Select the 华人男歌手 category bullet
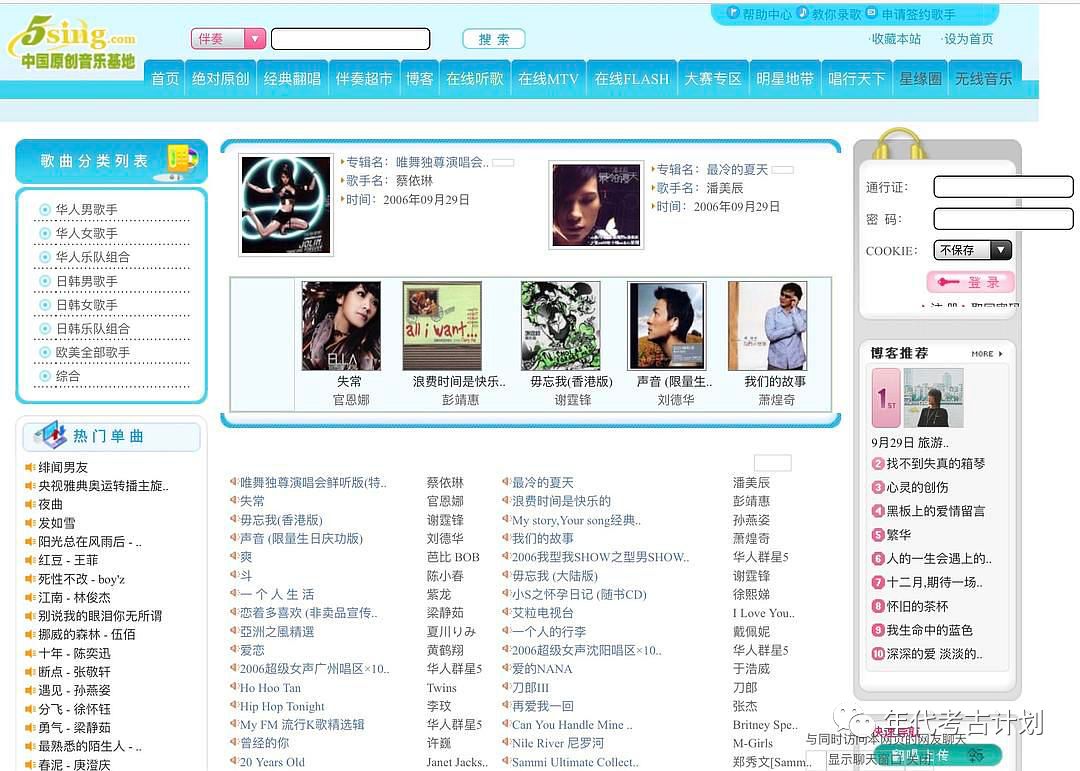 [x=45, y=209]
